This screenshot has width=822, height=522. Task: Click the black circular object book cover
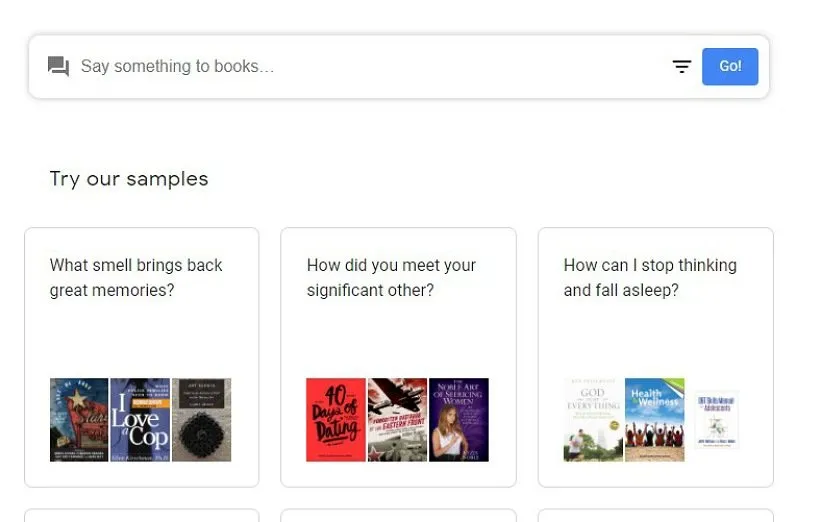tap(201, 420)
